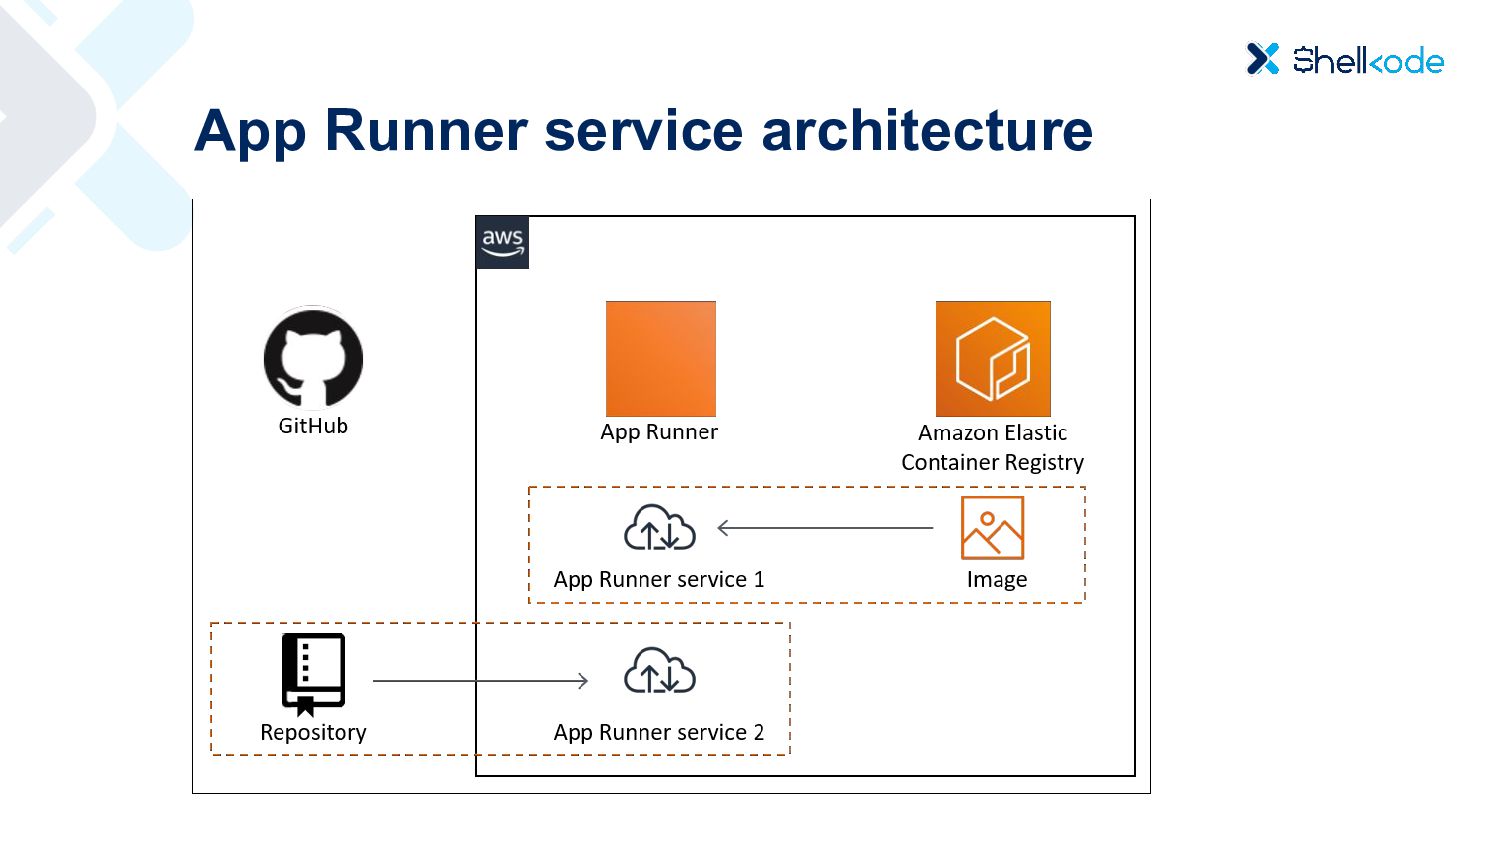Select the orange Image picture icon

point(992,528)
